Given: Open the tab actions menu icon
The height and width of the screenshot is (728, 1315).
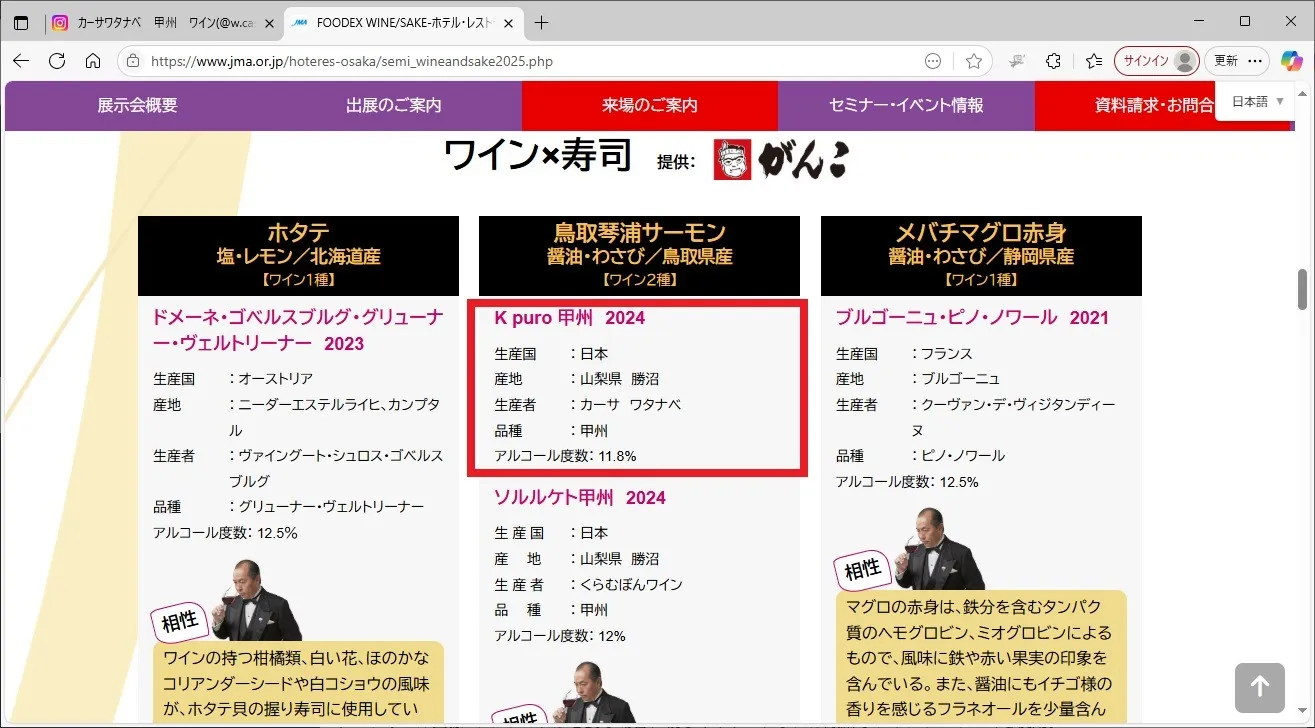Looking at the screenshot, I should [21, 22].
